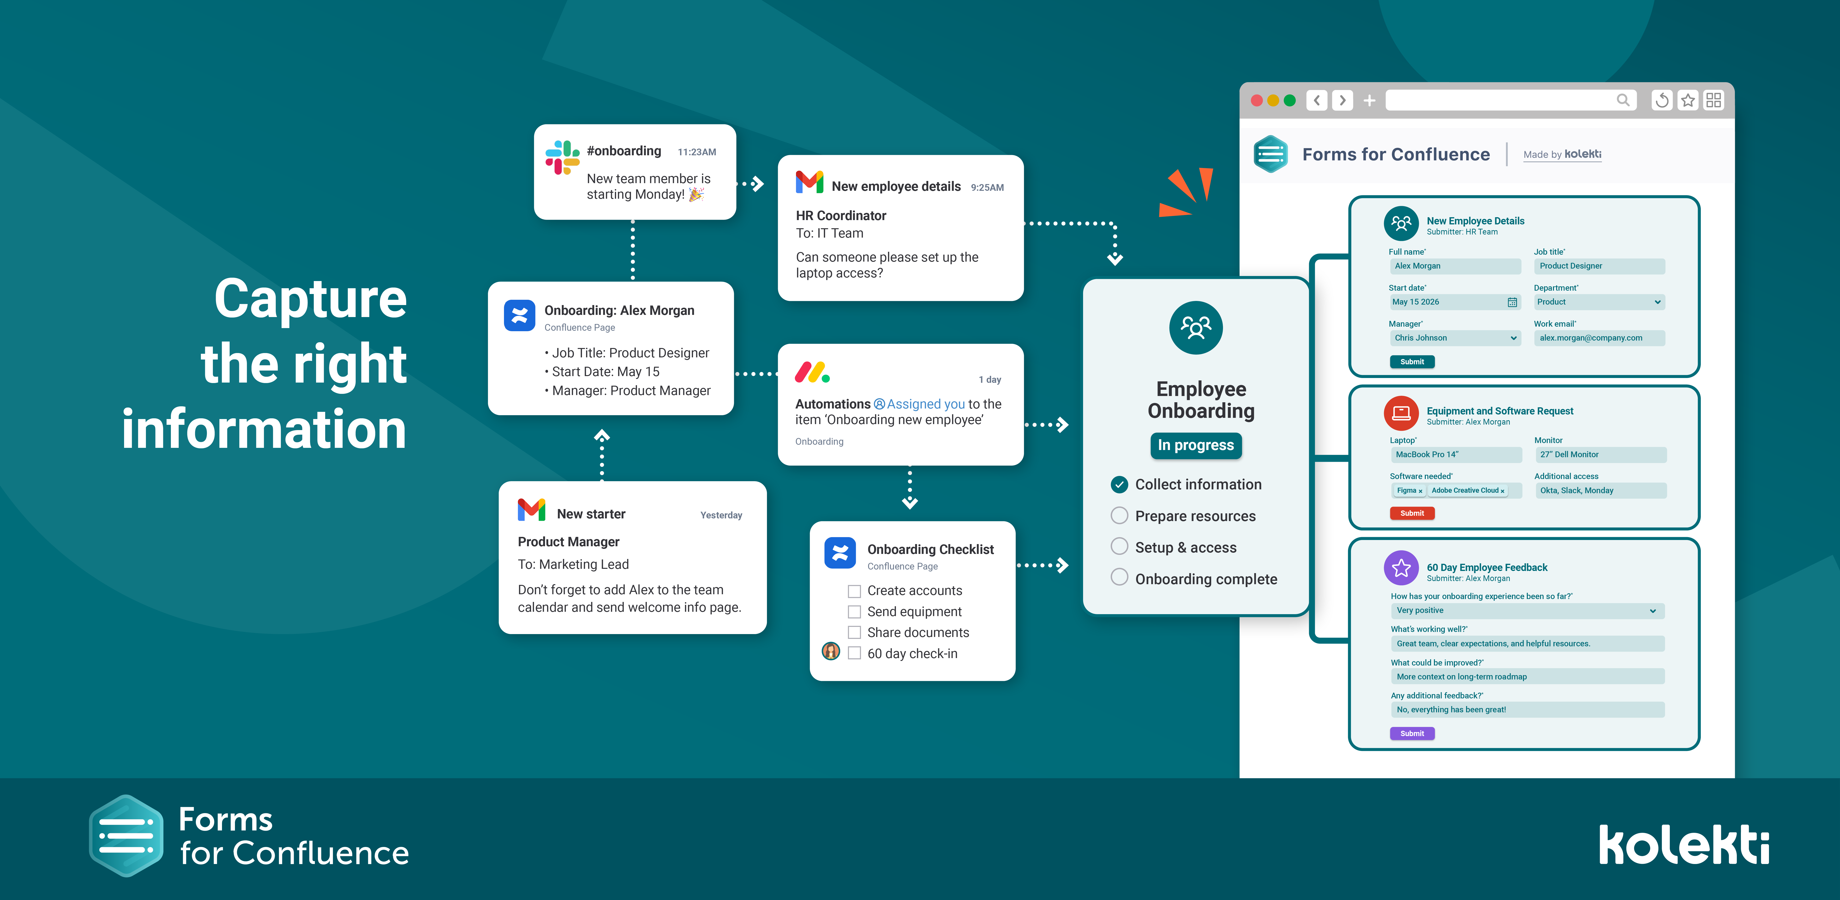The image size is (1840, 900).
Task: Click the Onboarding tag under Automations
Action: [819, 441]
